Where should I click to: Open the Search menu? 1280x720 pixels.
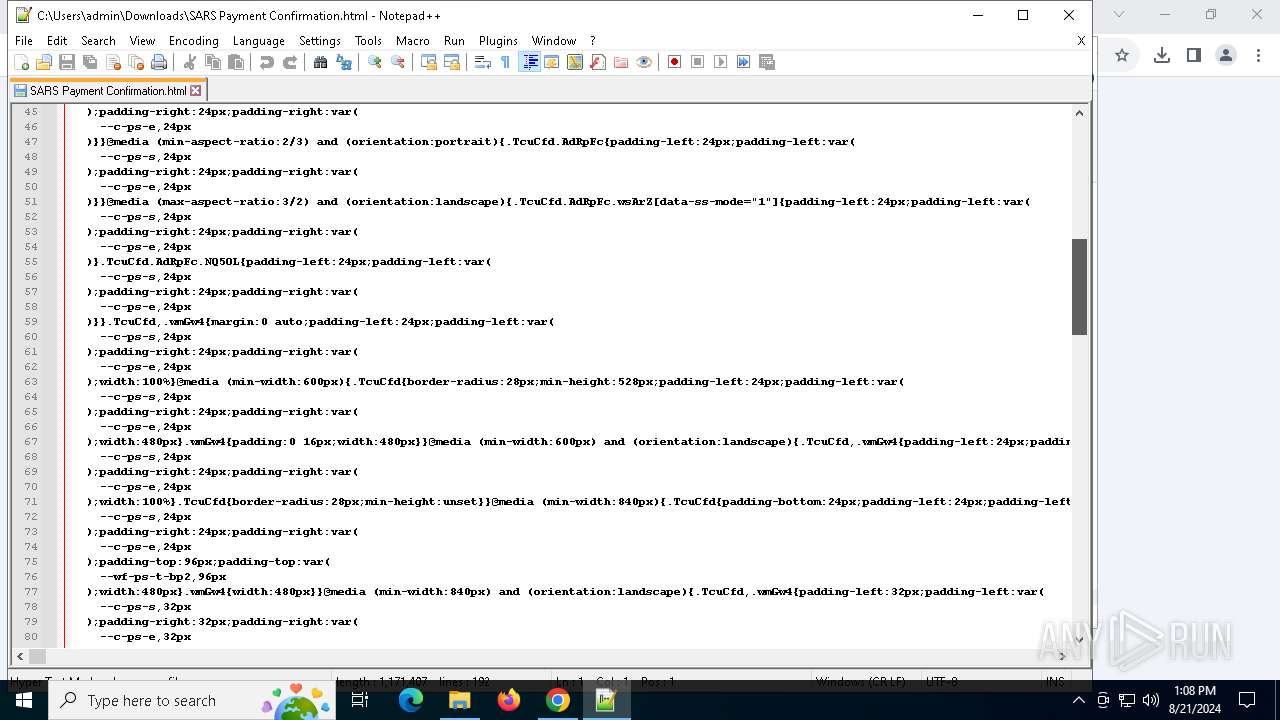click(x=98, y=41)
